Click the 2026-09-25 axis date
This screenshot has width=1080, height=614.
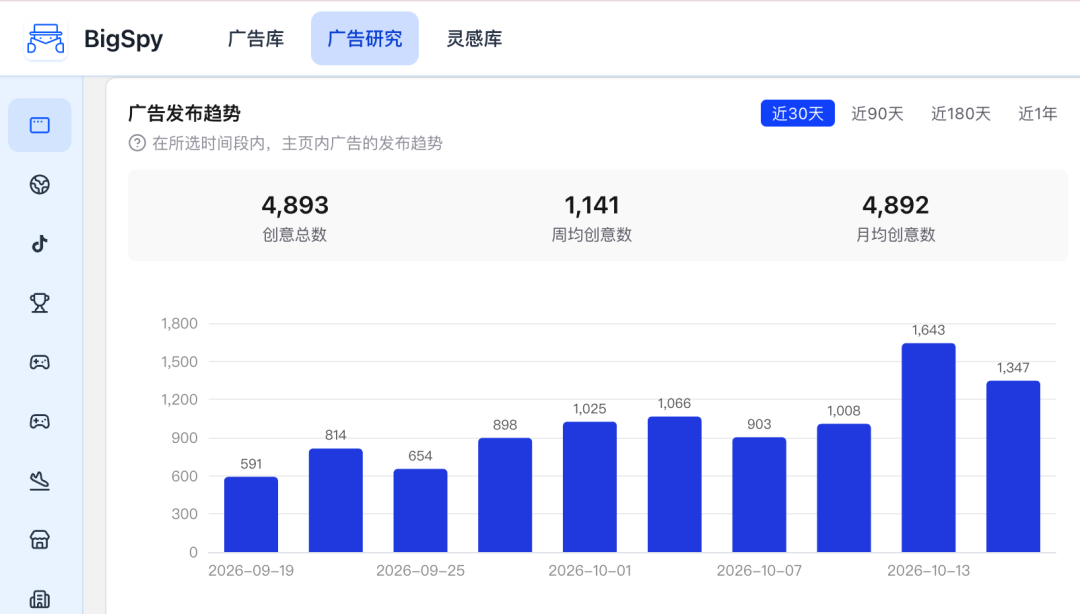pyautogui.click(x=420, y=571)
